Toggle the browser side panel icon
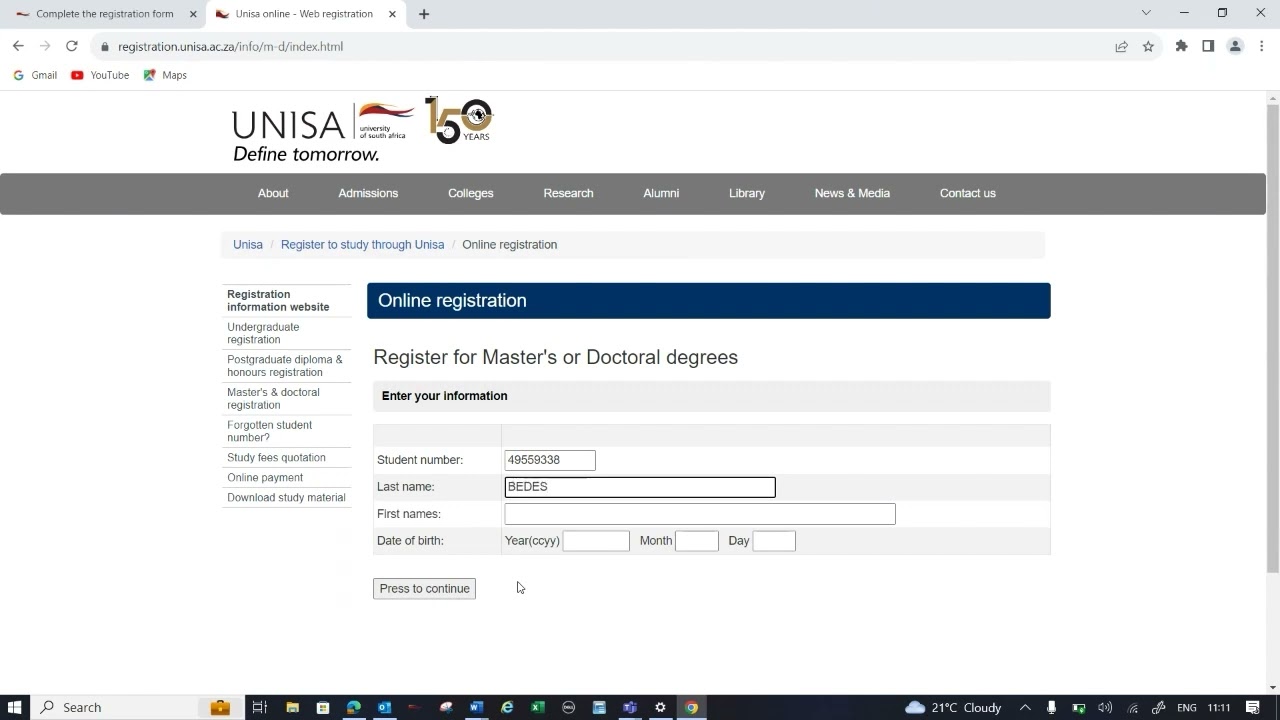Image resolution: width=1280 pixels, height=720 pixels. point(1208,46)
